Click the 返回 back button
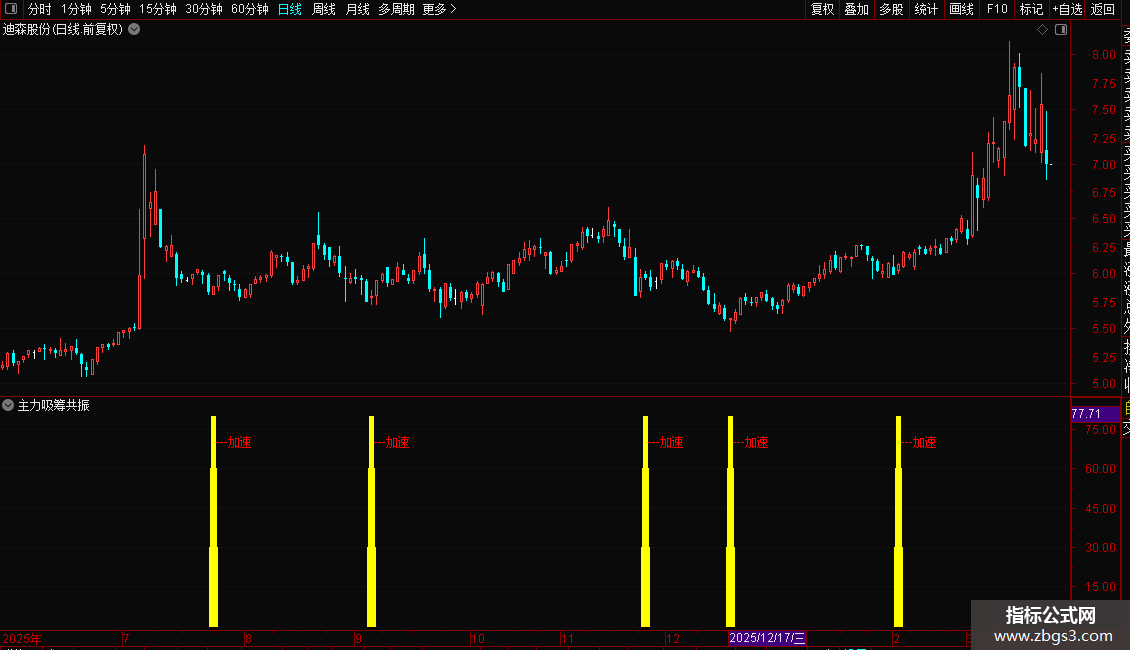 pyautogui.click(x=1103, y=9)
